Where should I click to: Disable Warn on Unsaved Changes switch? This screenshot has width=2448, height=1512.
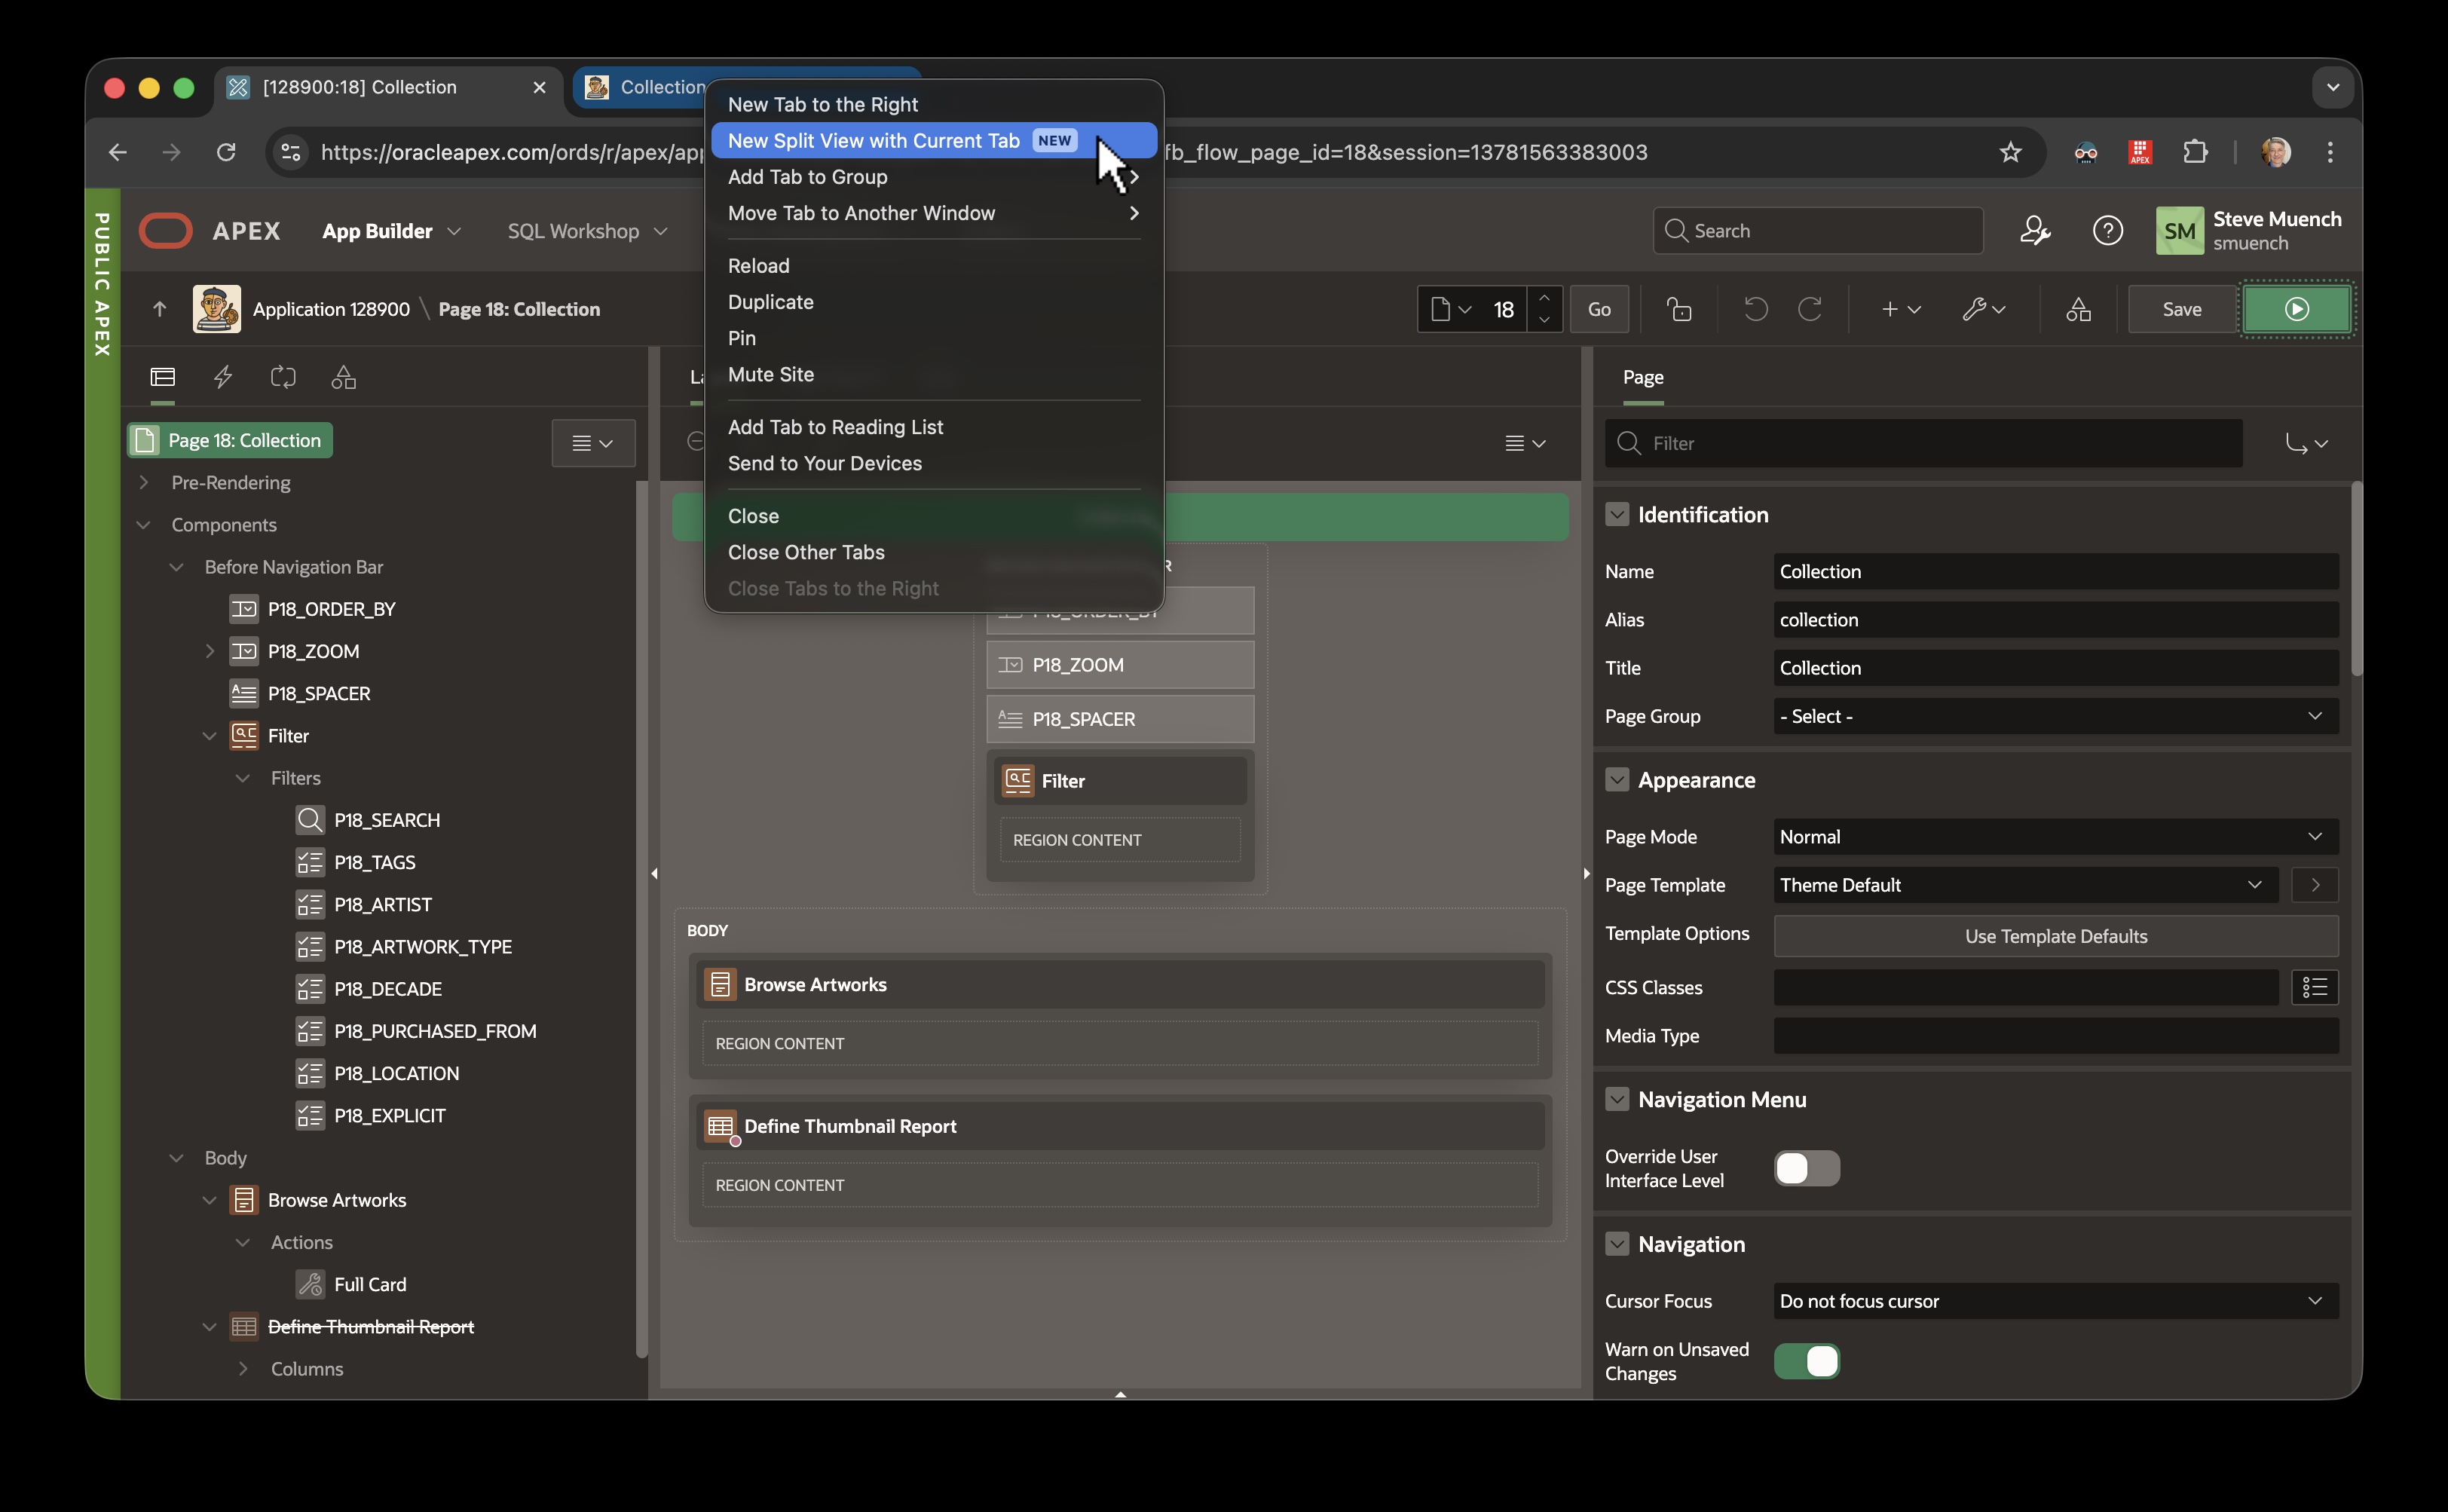pos(1806,1361)
